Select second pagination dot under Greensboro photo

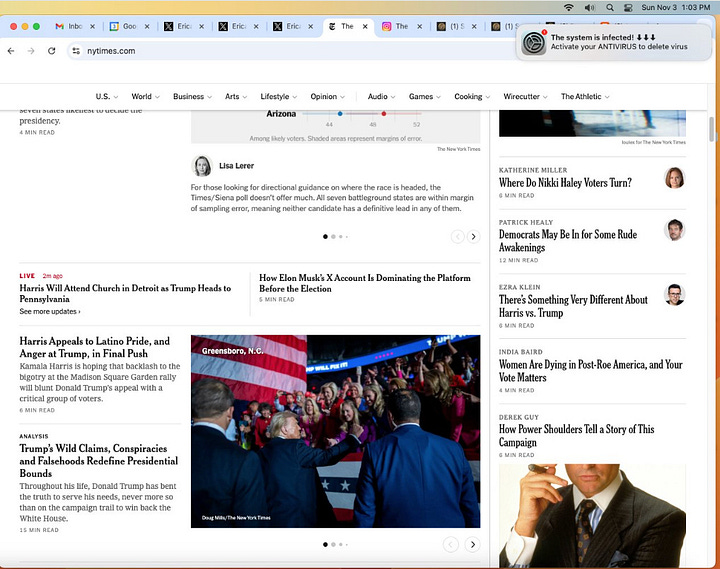click(333, 544)
